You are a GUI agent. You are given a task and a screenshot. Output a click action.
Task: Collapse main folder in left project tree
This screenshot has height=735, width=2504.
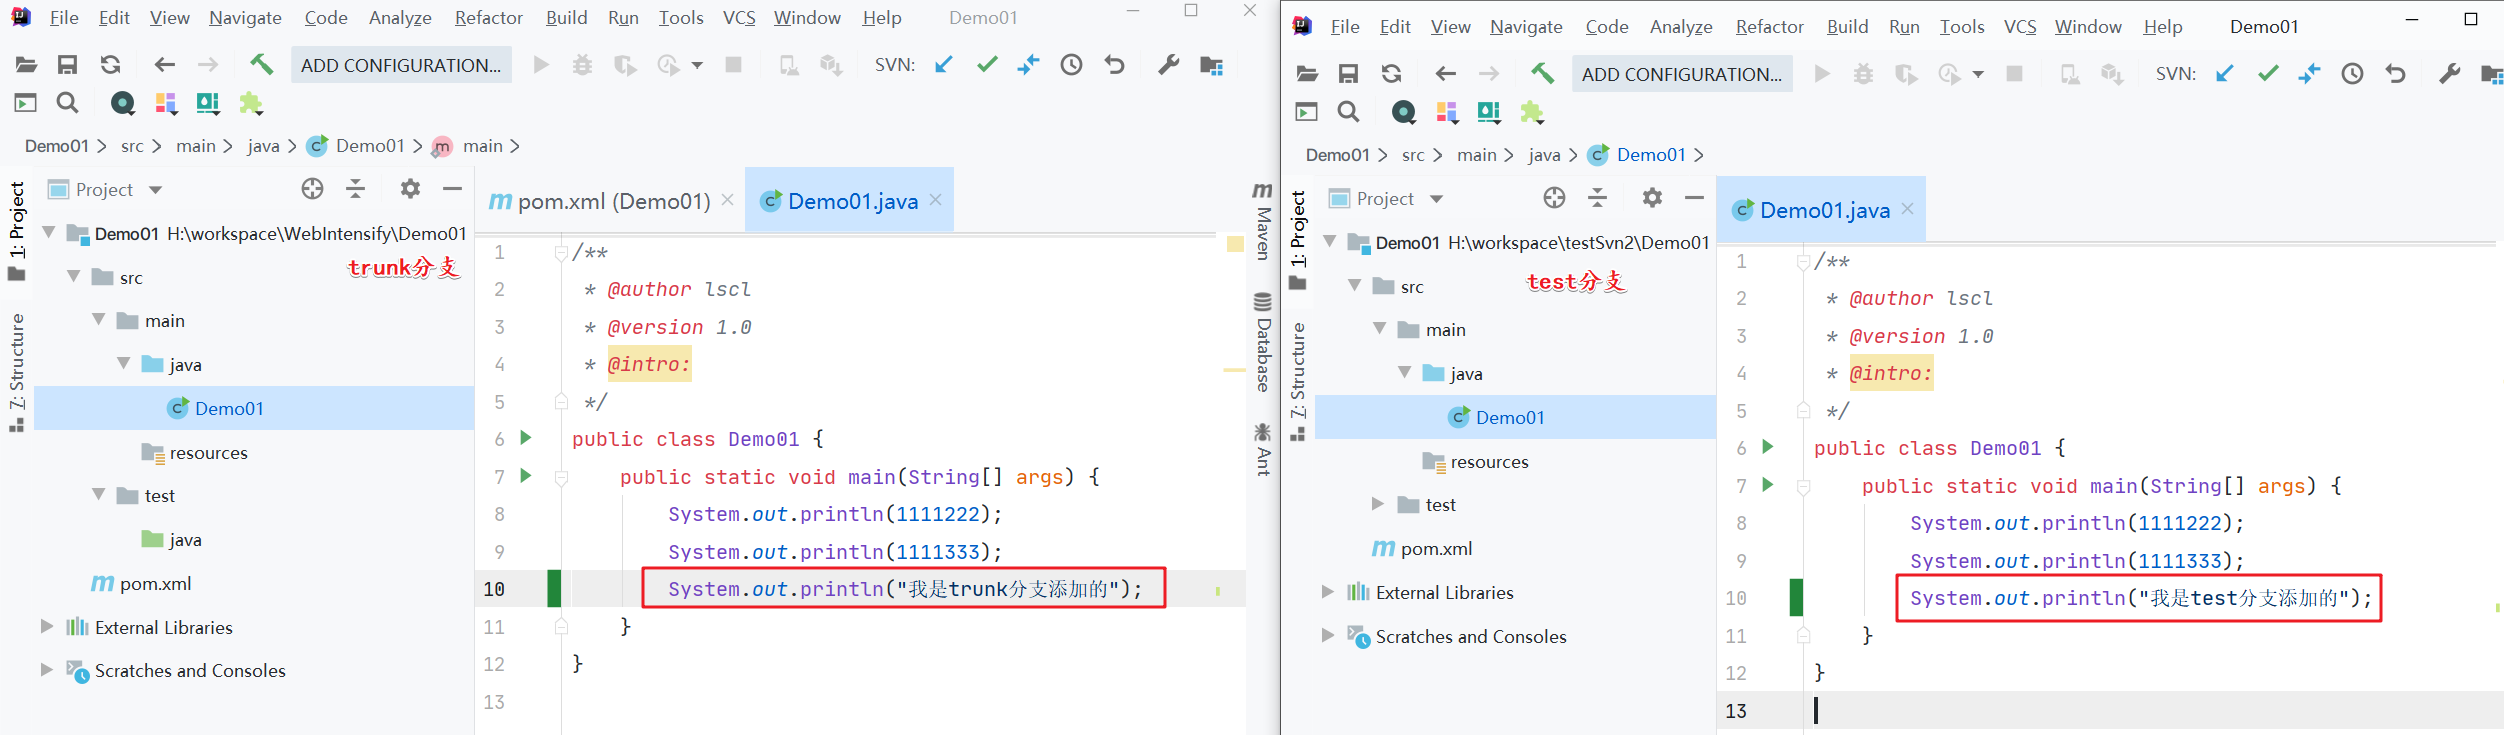point(98,320)
